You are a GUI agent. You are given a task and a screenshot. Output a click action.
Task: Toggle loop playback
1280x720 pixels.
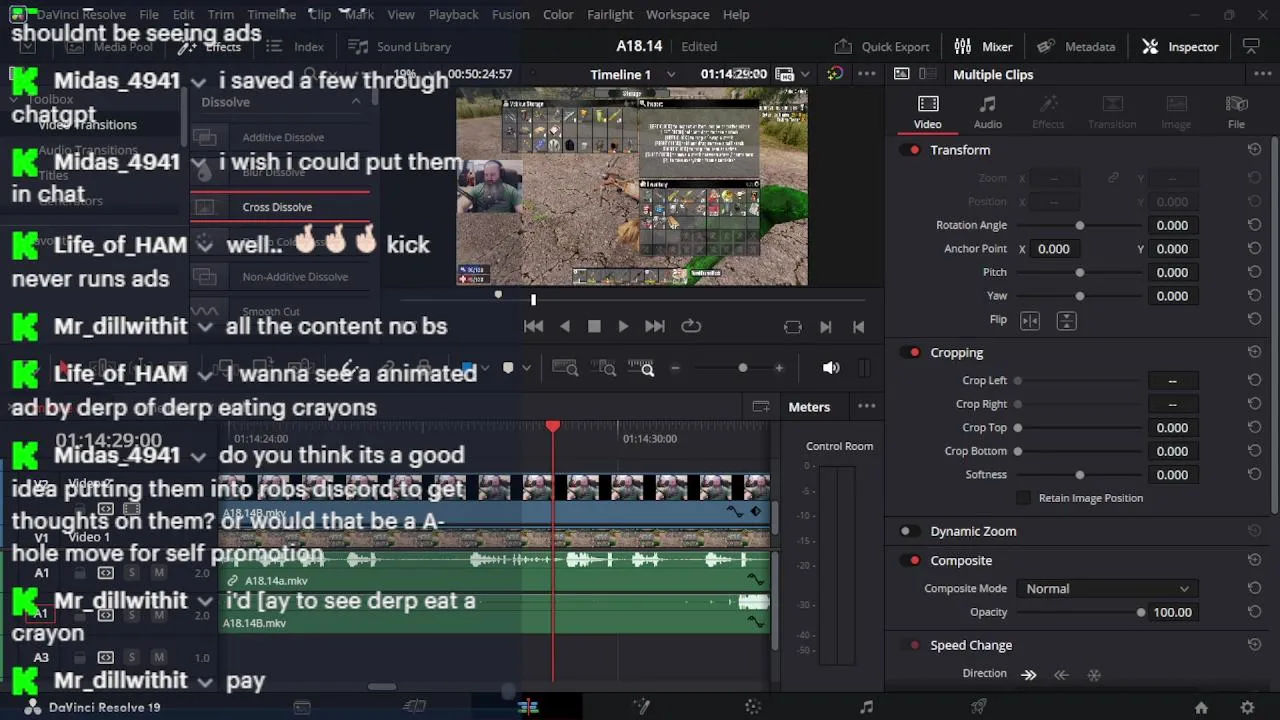(691, 326)
